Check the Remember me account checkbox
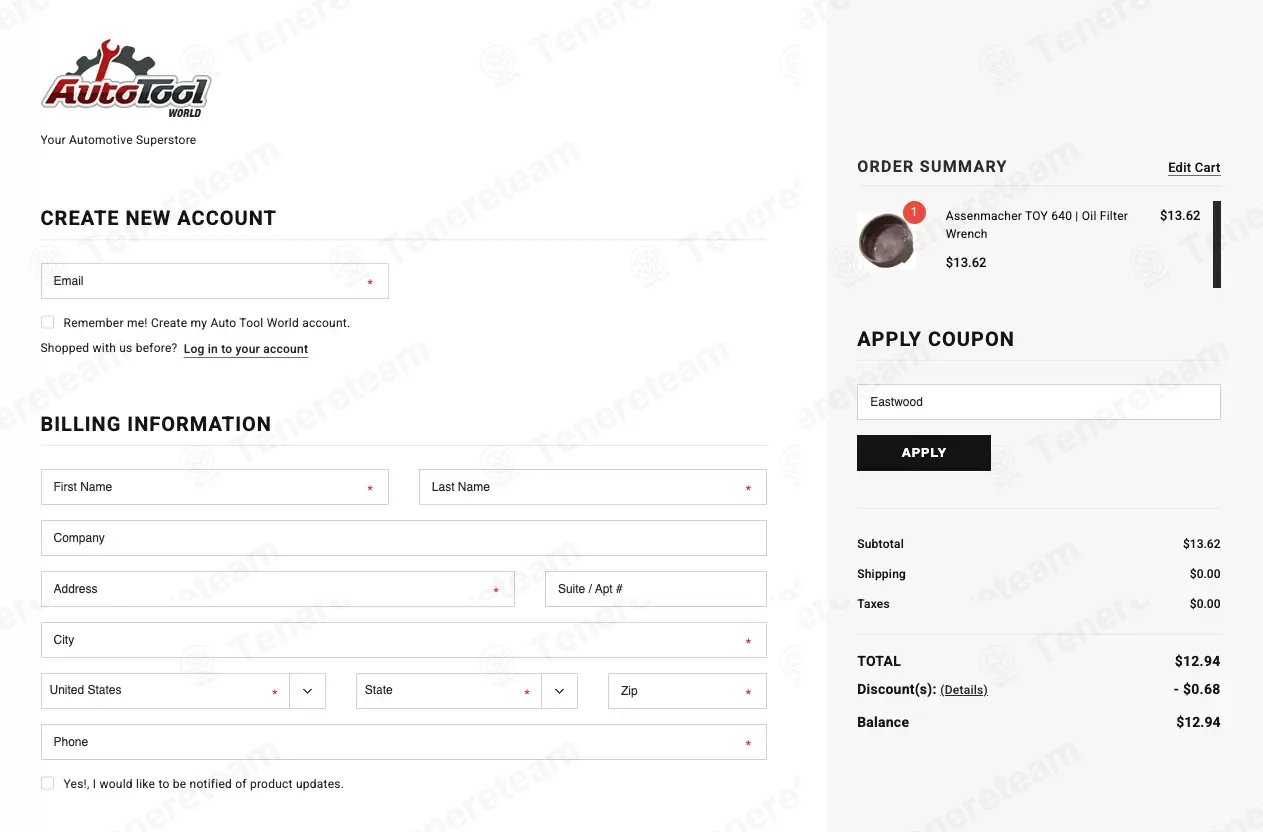This screenshot has width=1263, height=832. pyautogui.click(x=48, y=322)
